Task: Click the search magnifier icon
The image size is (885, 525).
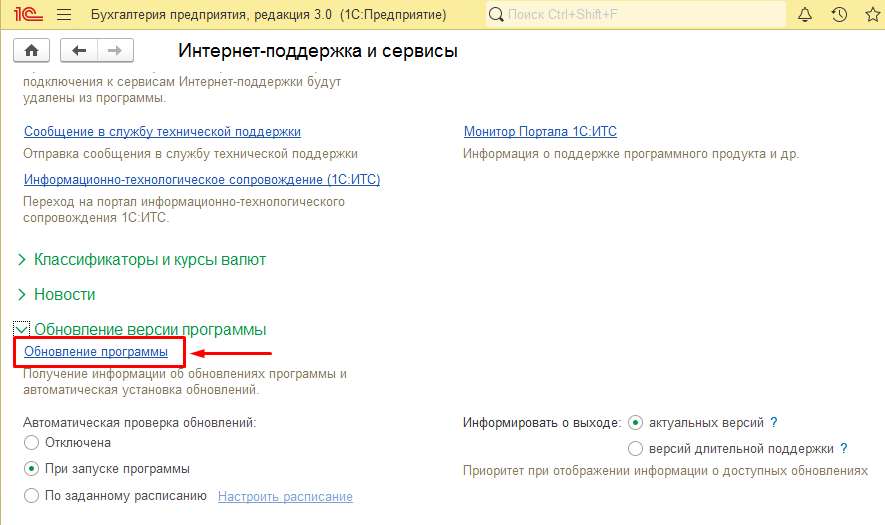Action: point(496,14)
